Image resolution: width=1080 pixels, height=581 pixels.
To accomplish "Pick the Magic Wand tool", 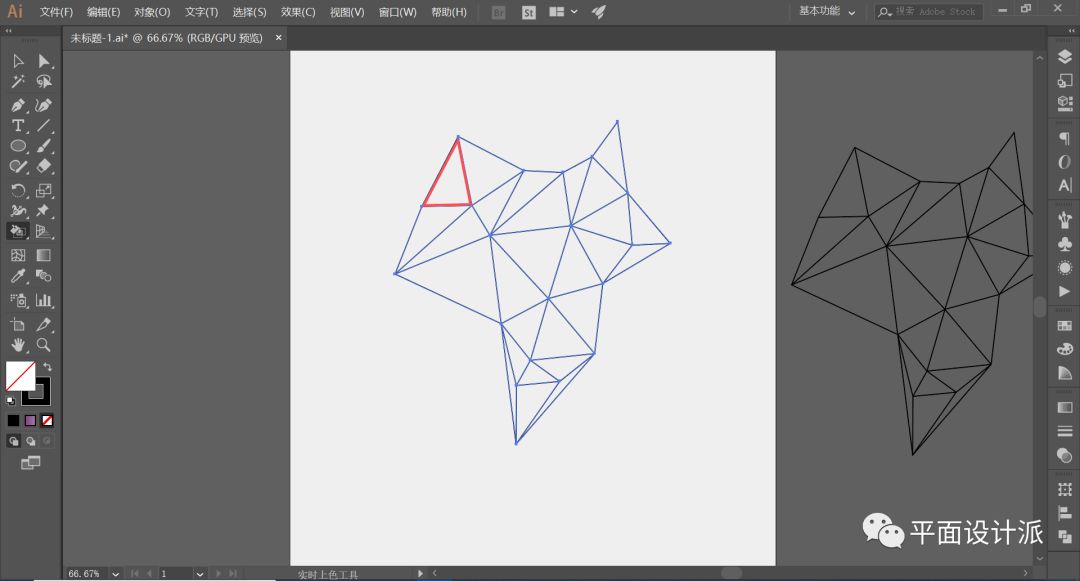I will (18, 82).
